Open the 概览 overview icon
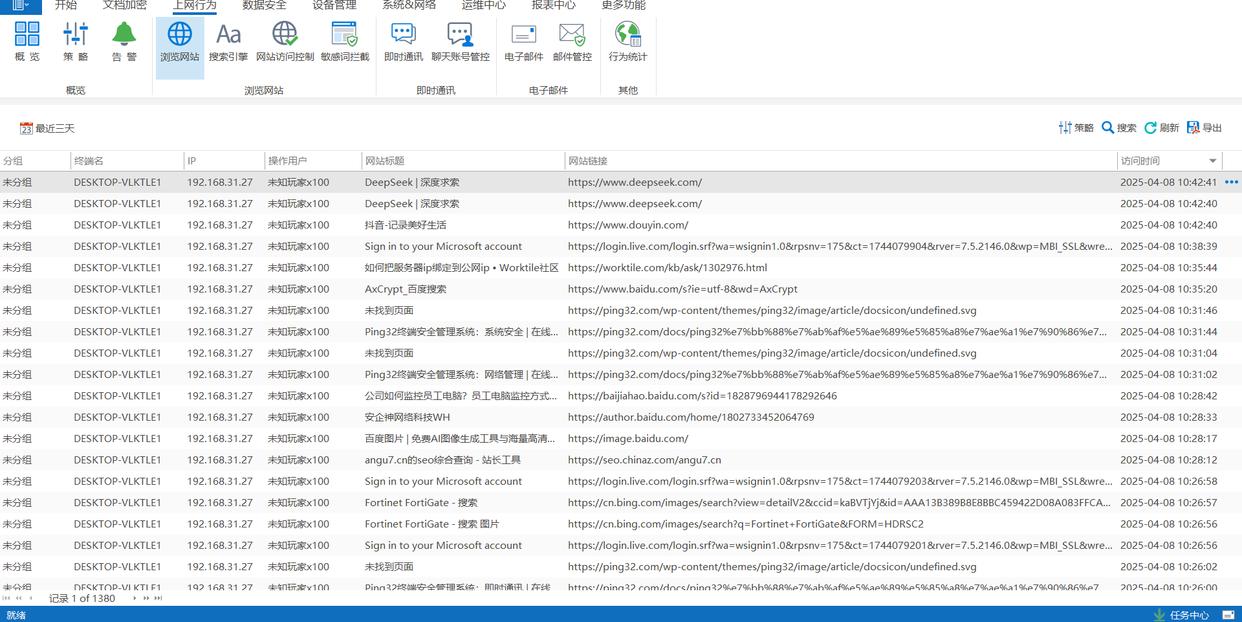The width and height of the screenshot is (1242, 622). point(28,42)
